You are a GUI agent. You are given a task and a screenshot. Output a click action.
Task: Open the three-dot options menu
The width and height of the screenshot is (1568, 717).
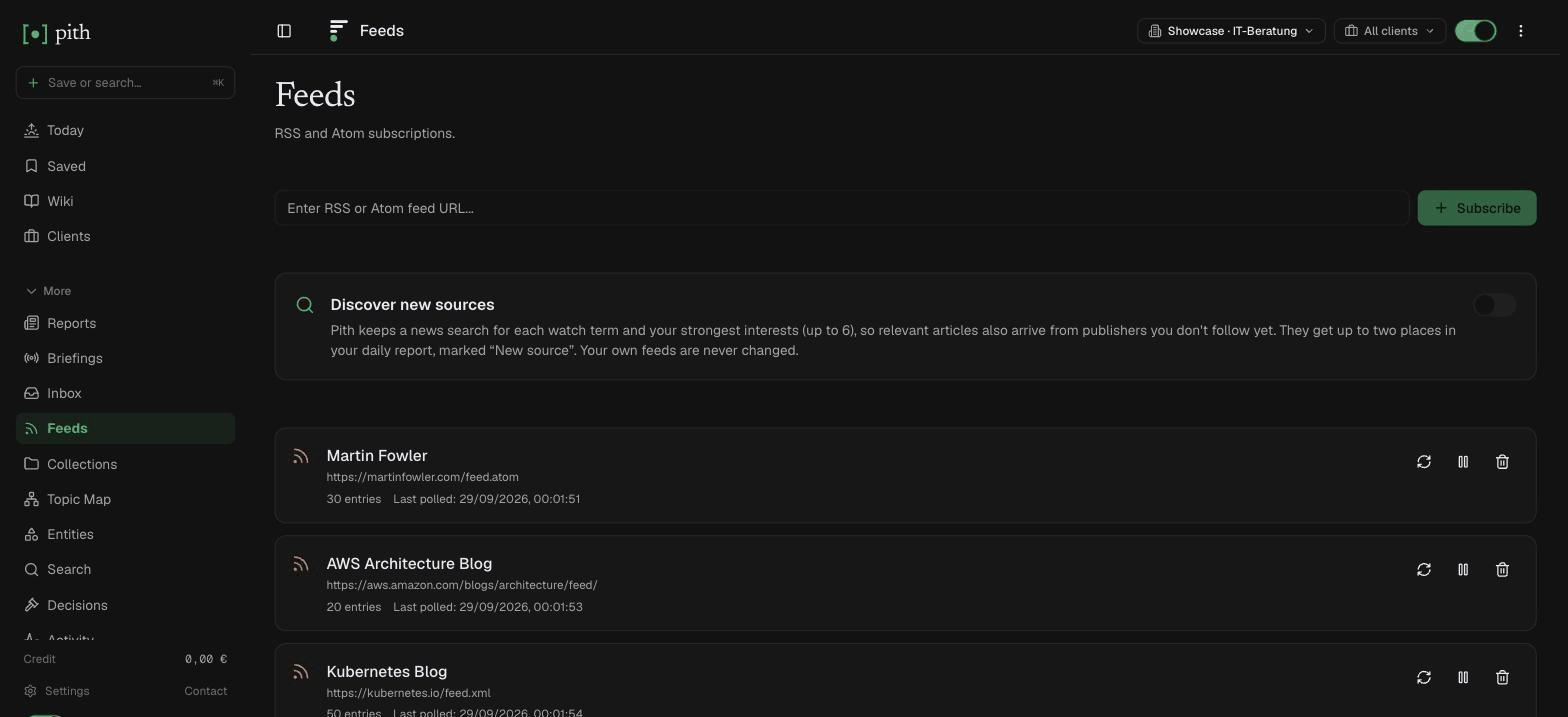point(1521,31)
